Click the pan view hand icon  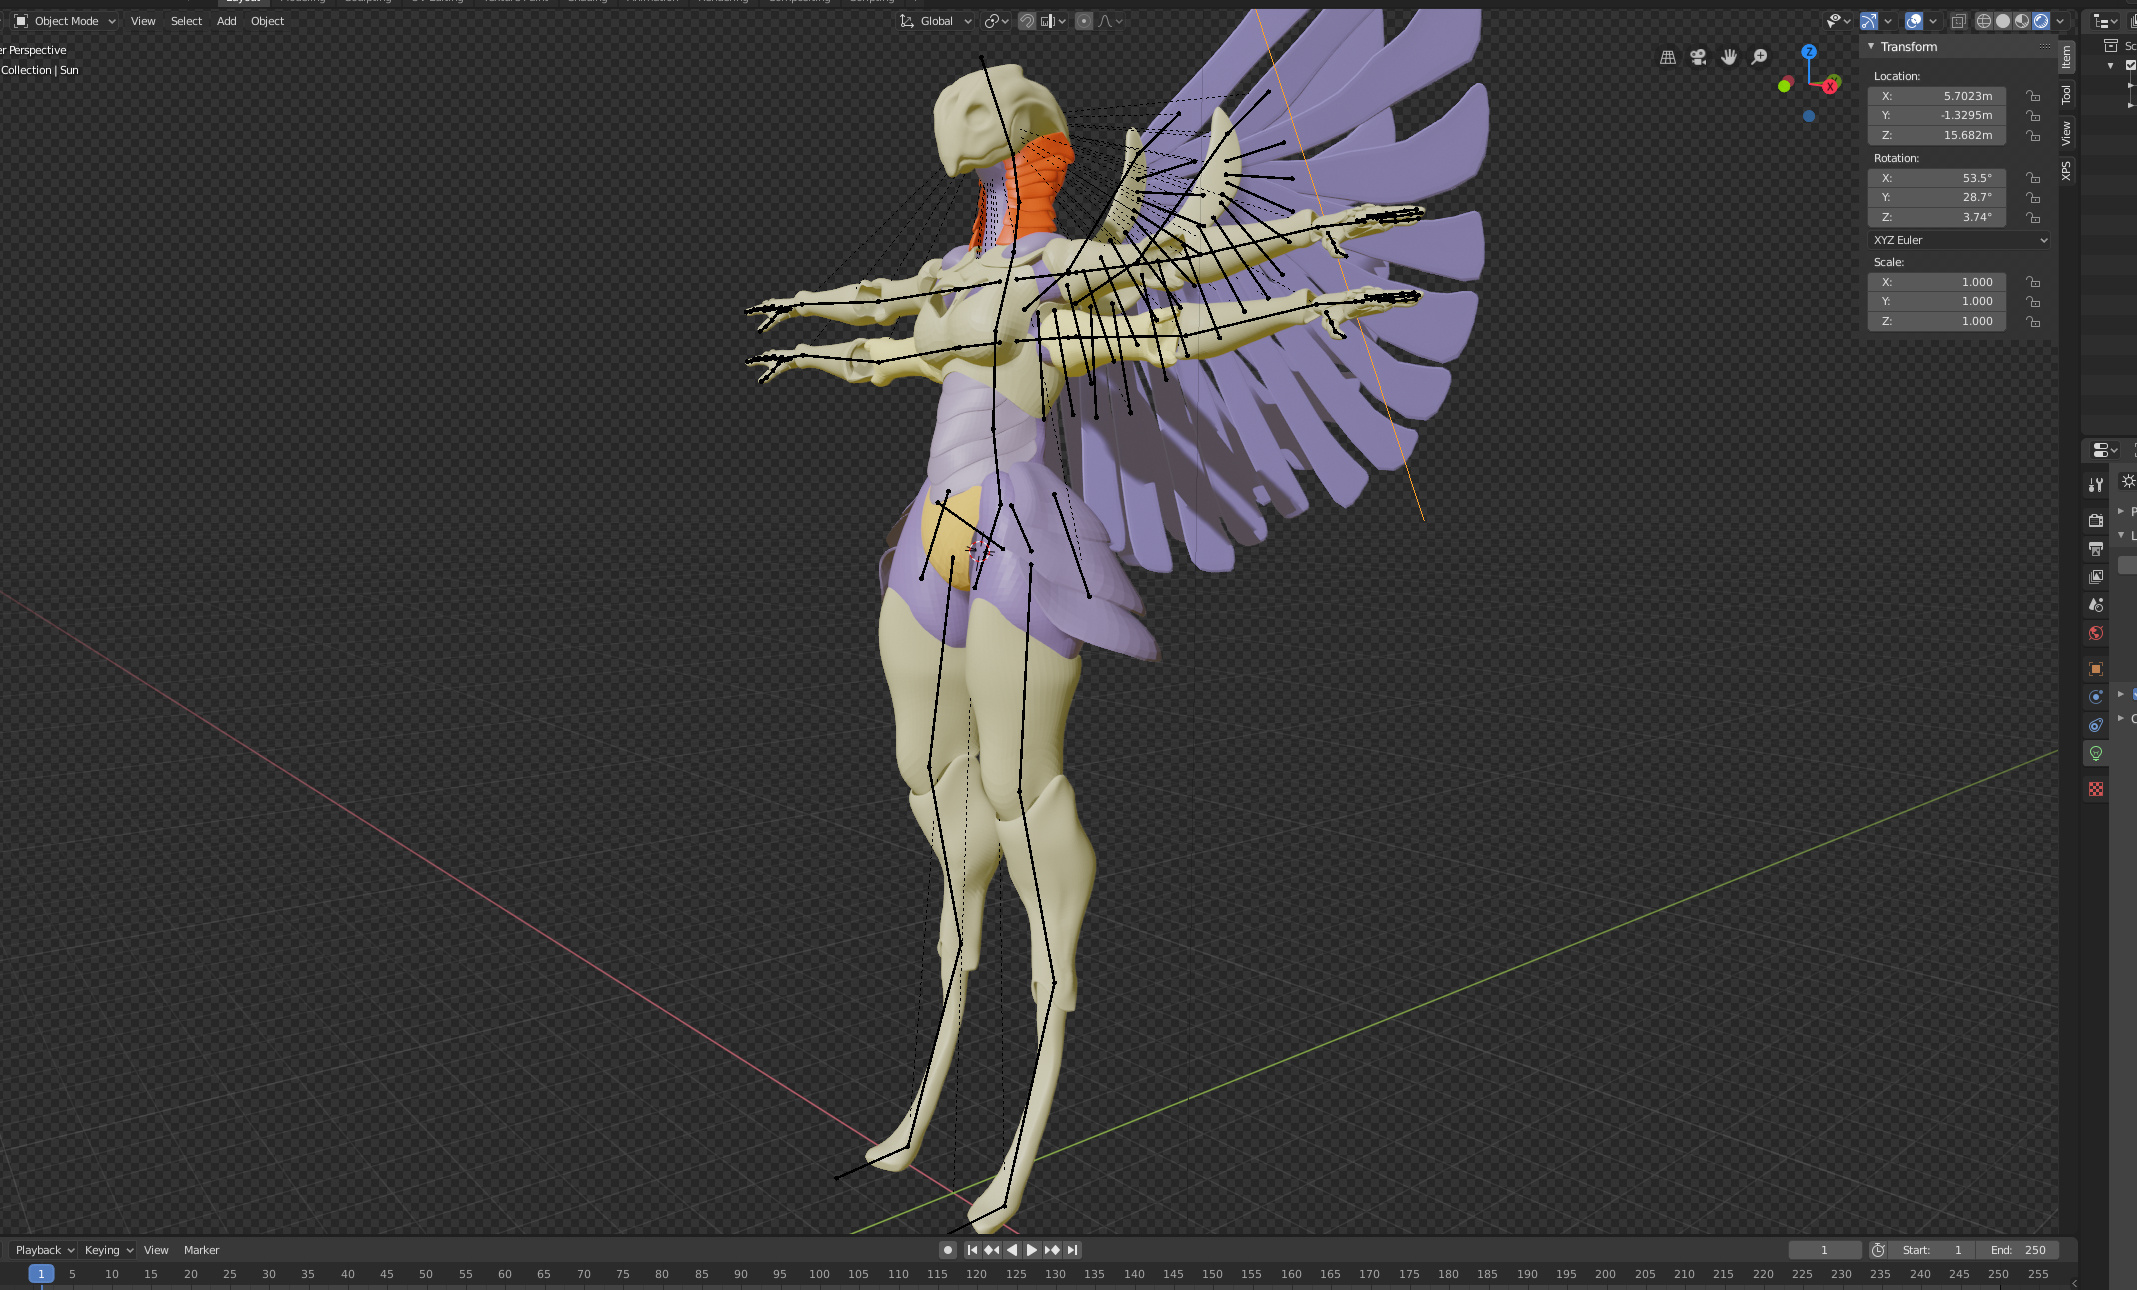click(x=1729, y=57)
